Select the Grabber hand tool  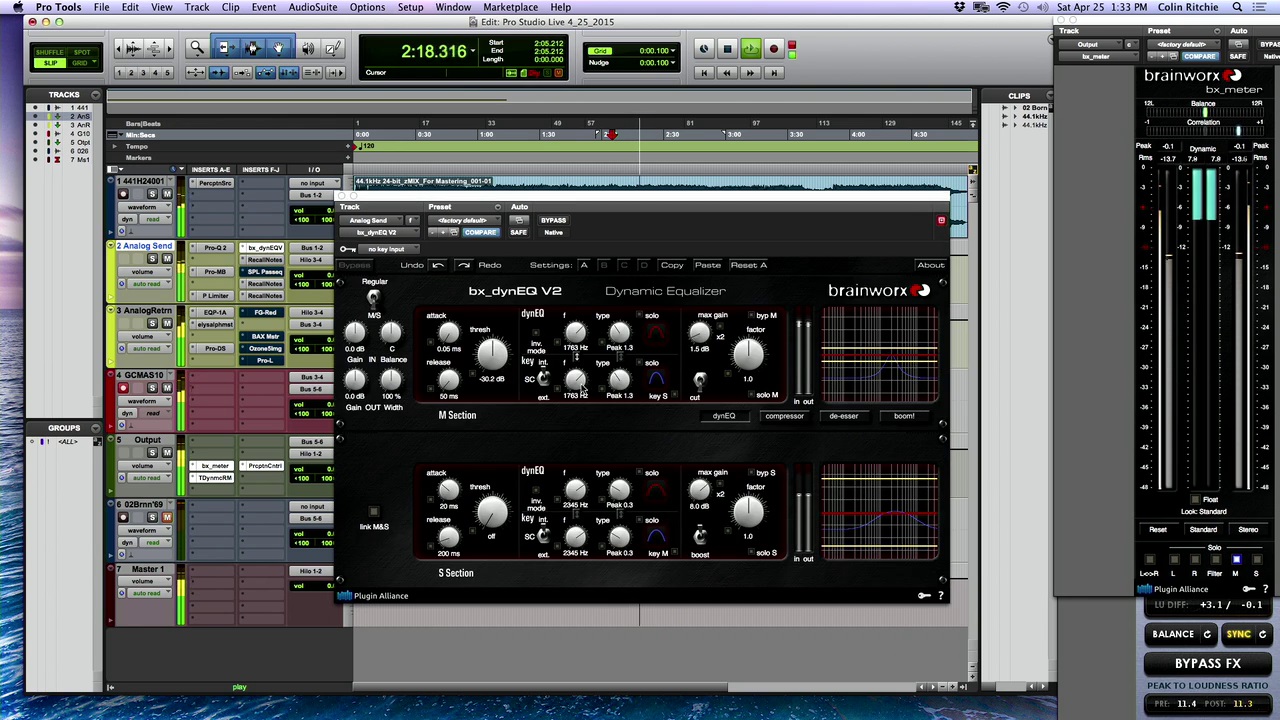279,48
